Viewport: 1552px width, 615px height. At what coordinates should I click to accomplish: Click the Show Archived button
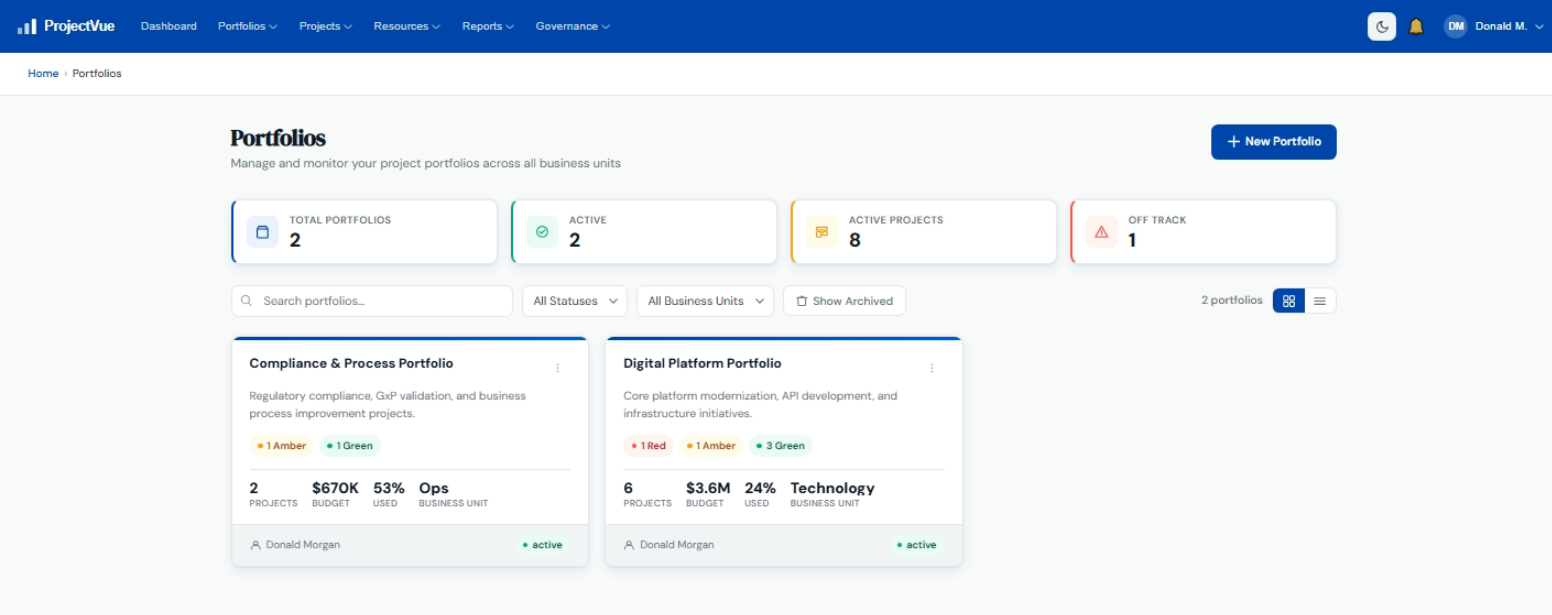(845, 301)
